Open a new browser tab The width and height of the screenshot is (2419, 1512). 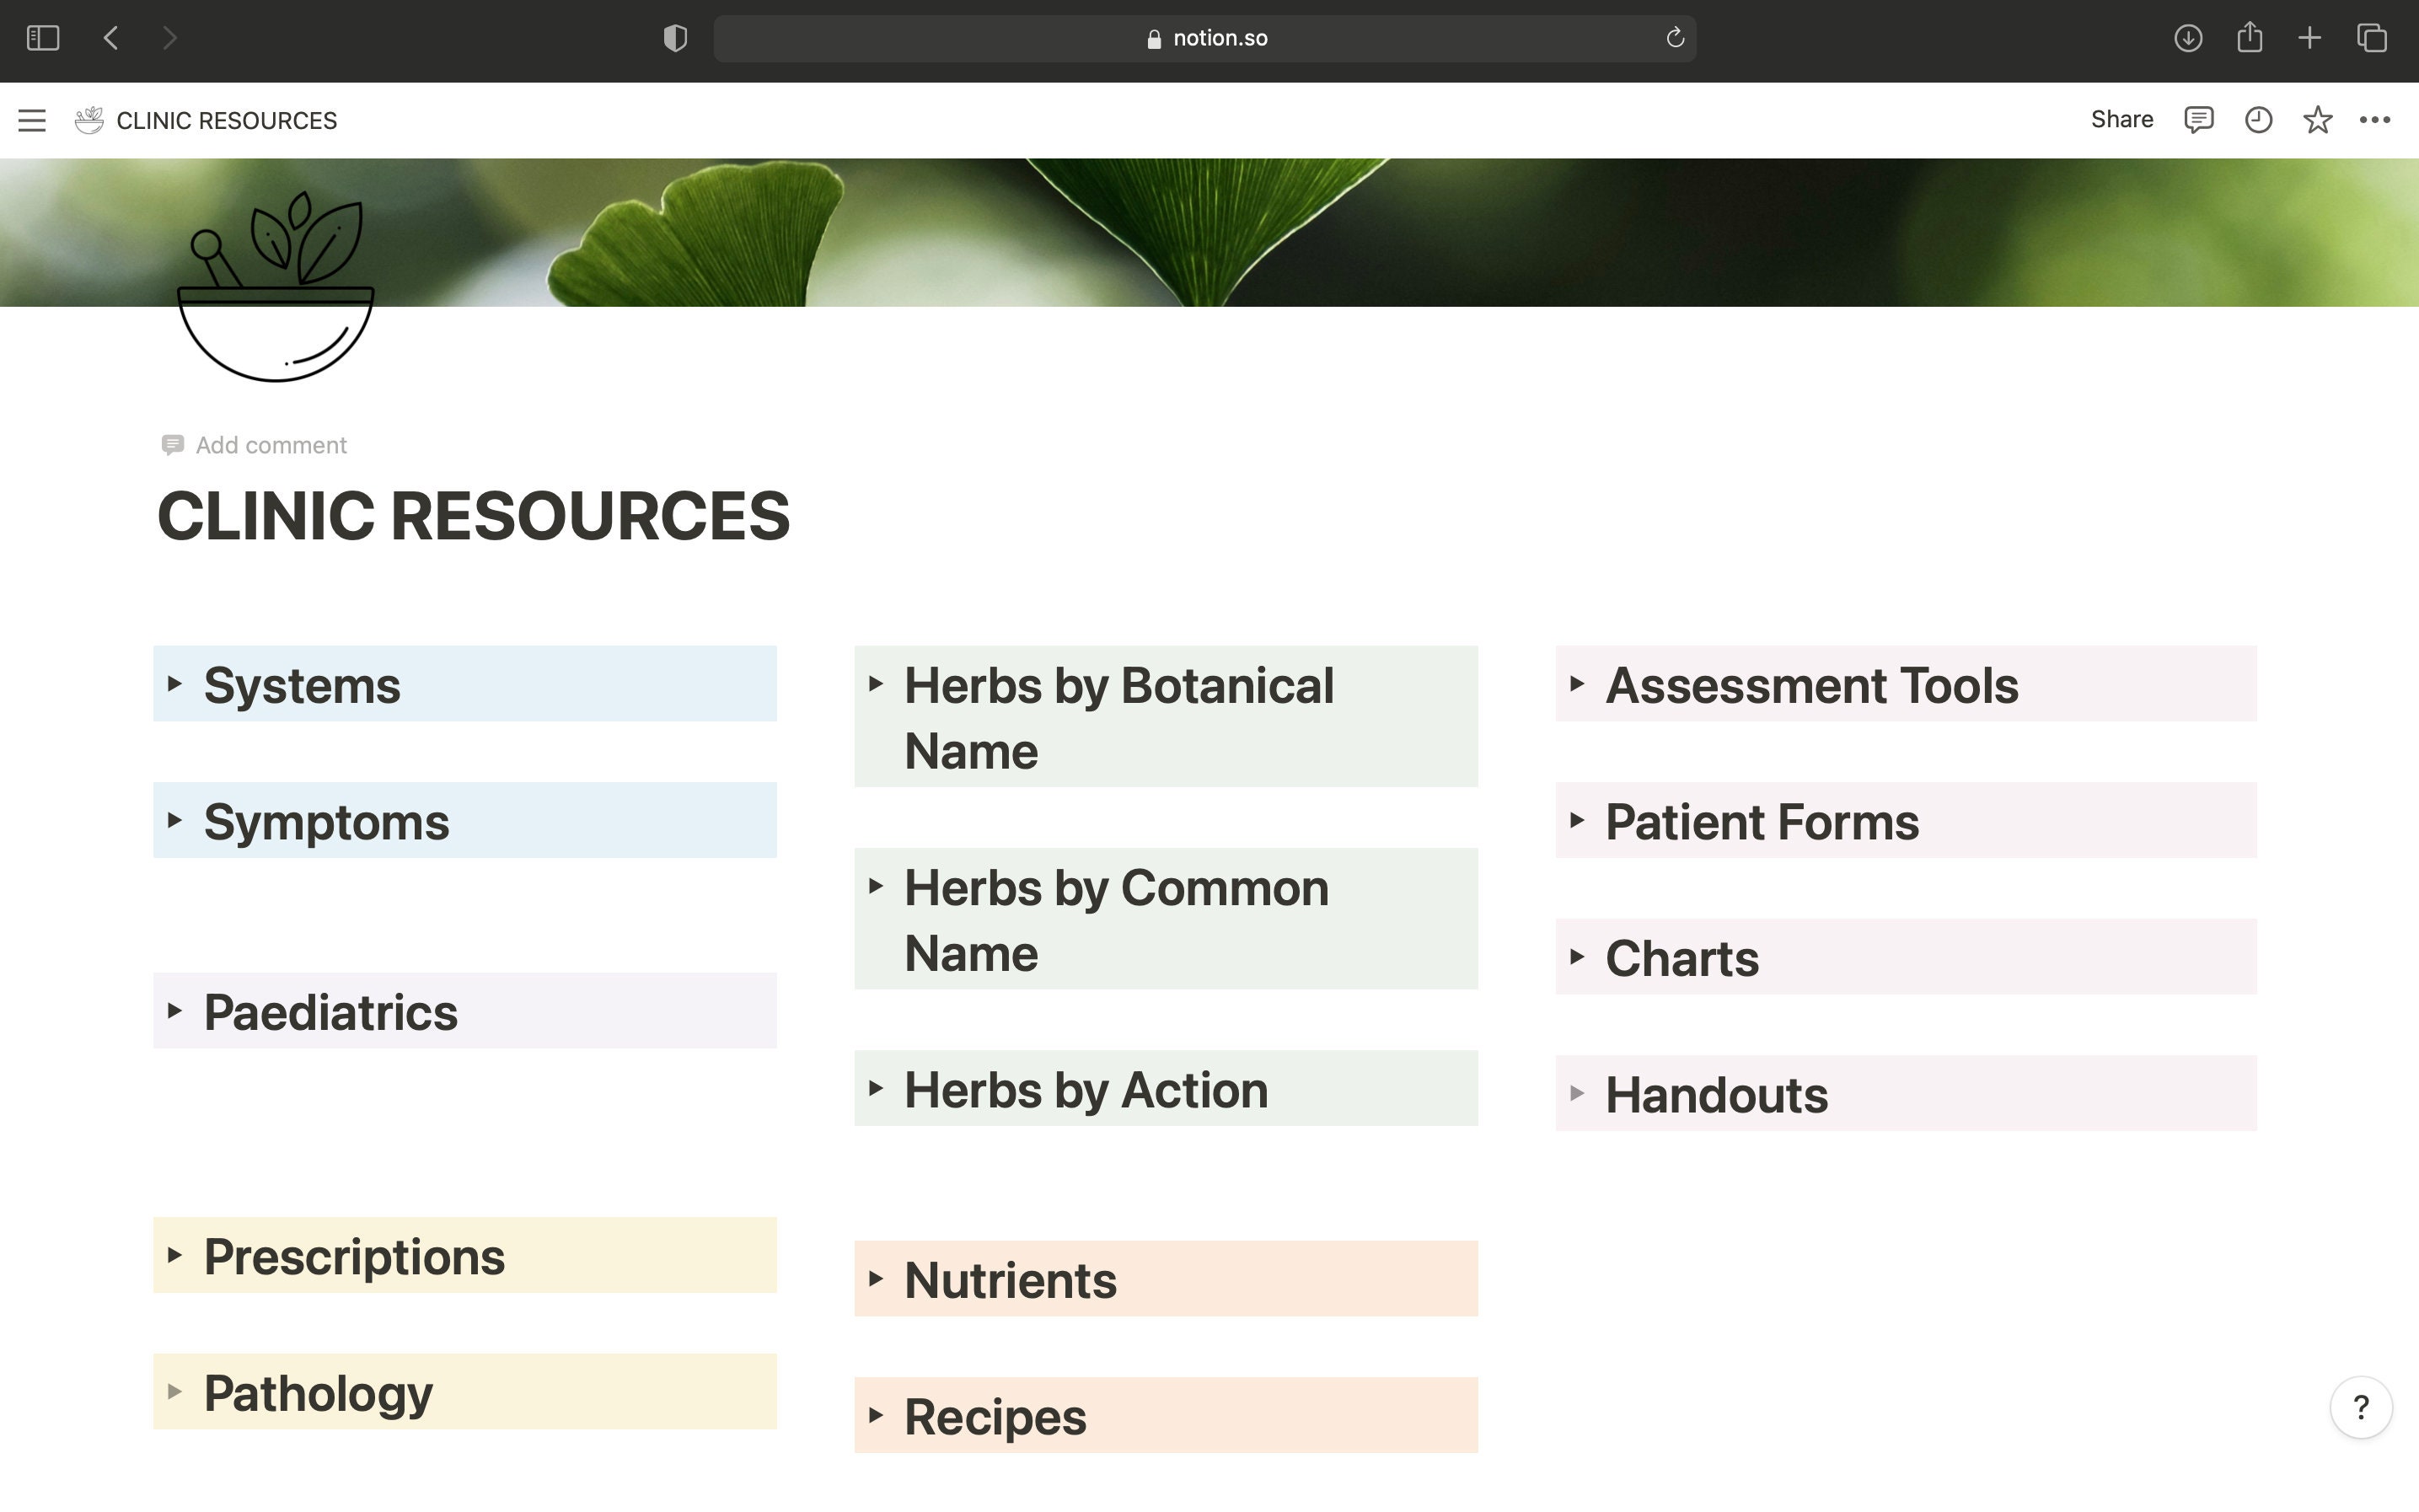(x=2310, y=38)
